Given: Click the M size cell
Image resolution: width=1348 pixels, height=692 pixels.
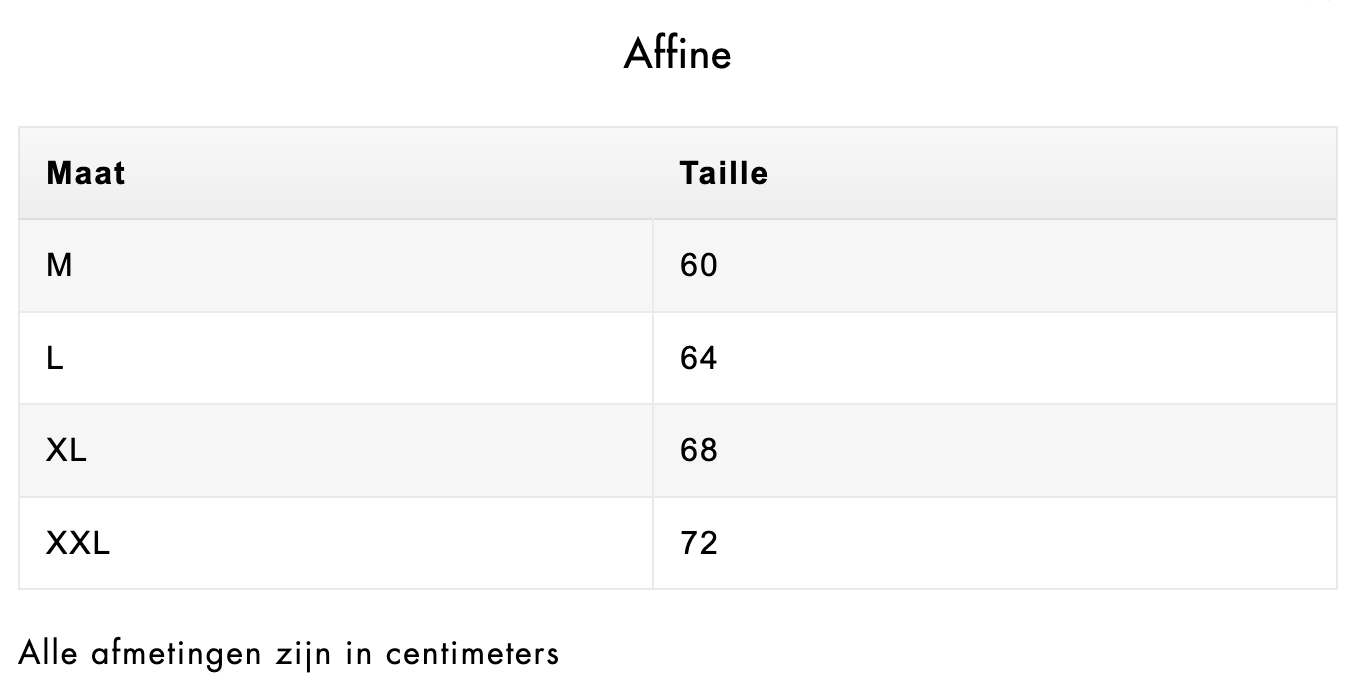Looking at the screenshot, I should 60,266.
